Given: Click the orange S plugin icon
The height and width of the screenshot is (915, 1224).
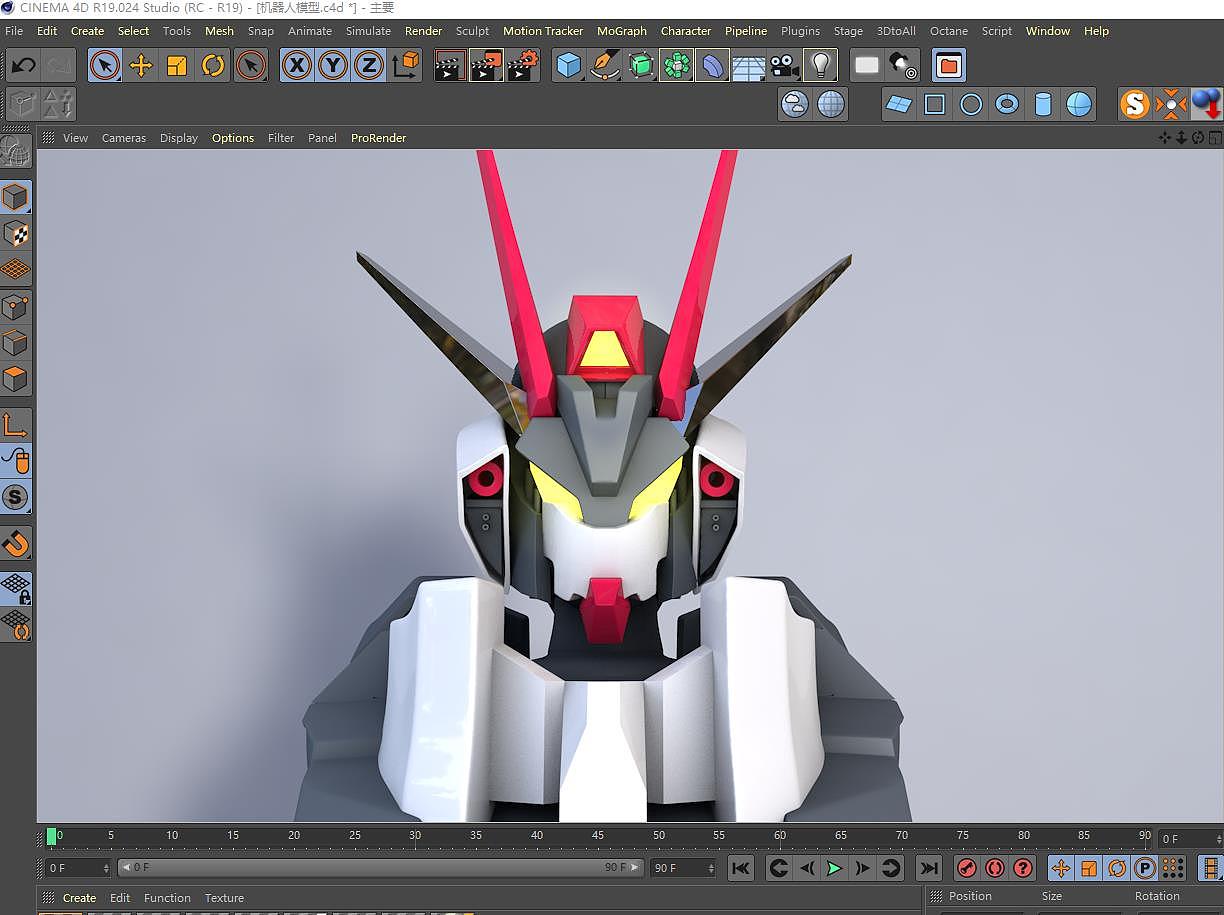Looking at the screenshot, I should pos(1135,104).
